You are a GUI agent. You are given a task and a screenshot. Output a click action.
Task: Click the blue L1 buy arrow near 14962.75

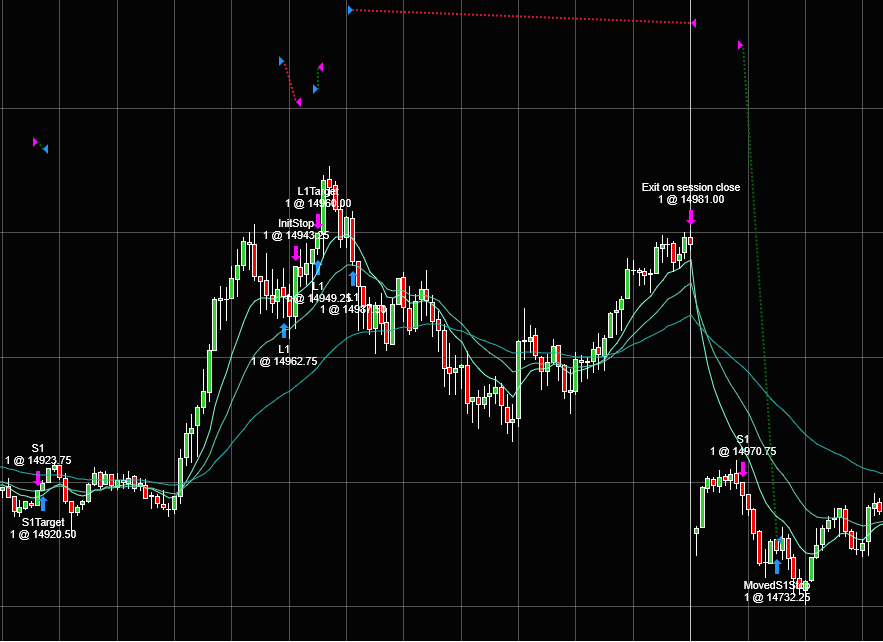[284, 327]
